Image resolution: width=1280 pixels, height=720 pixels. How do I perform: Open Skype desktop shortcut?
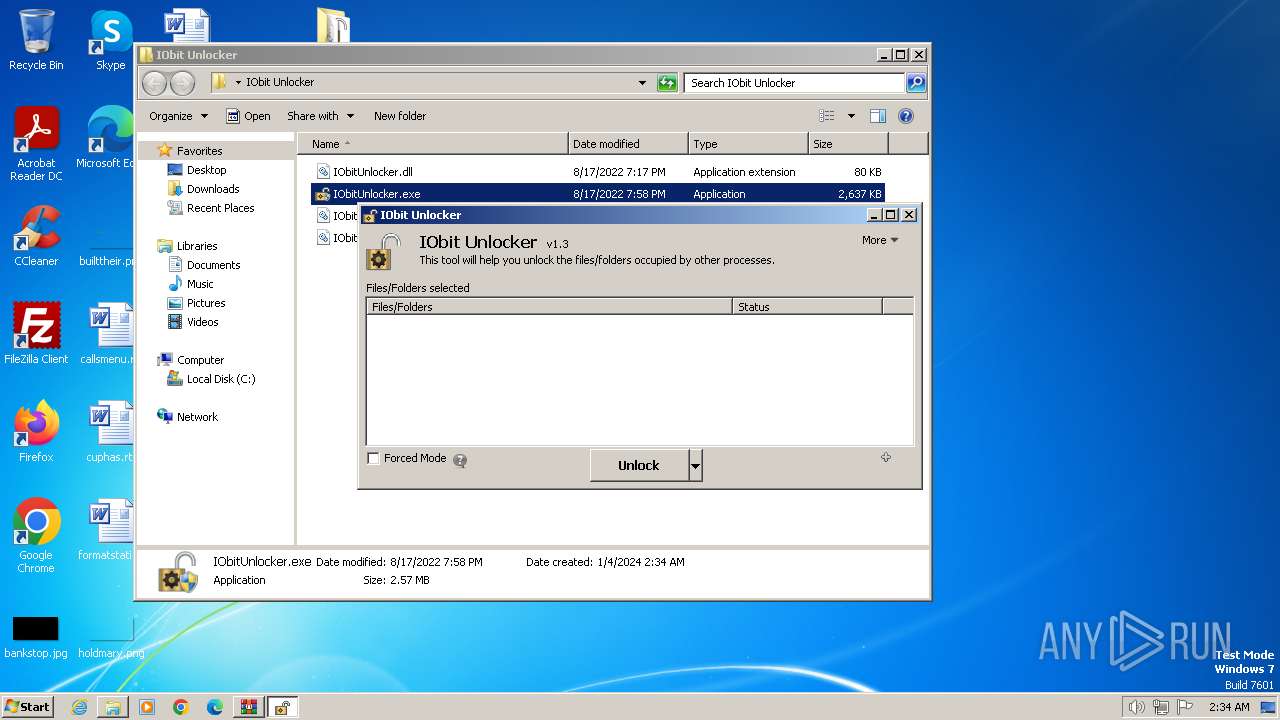110,40
